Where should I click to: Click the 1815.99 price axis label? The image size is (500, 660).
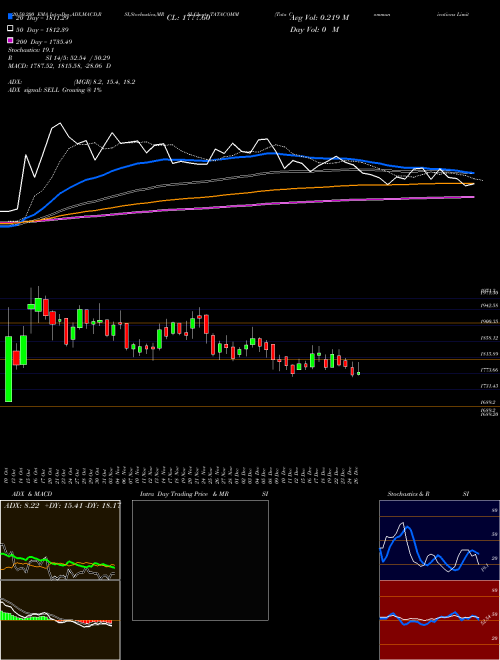point(489,354)
